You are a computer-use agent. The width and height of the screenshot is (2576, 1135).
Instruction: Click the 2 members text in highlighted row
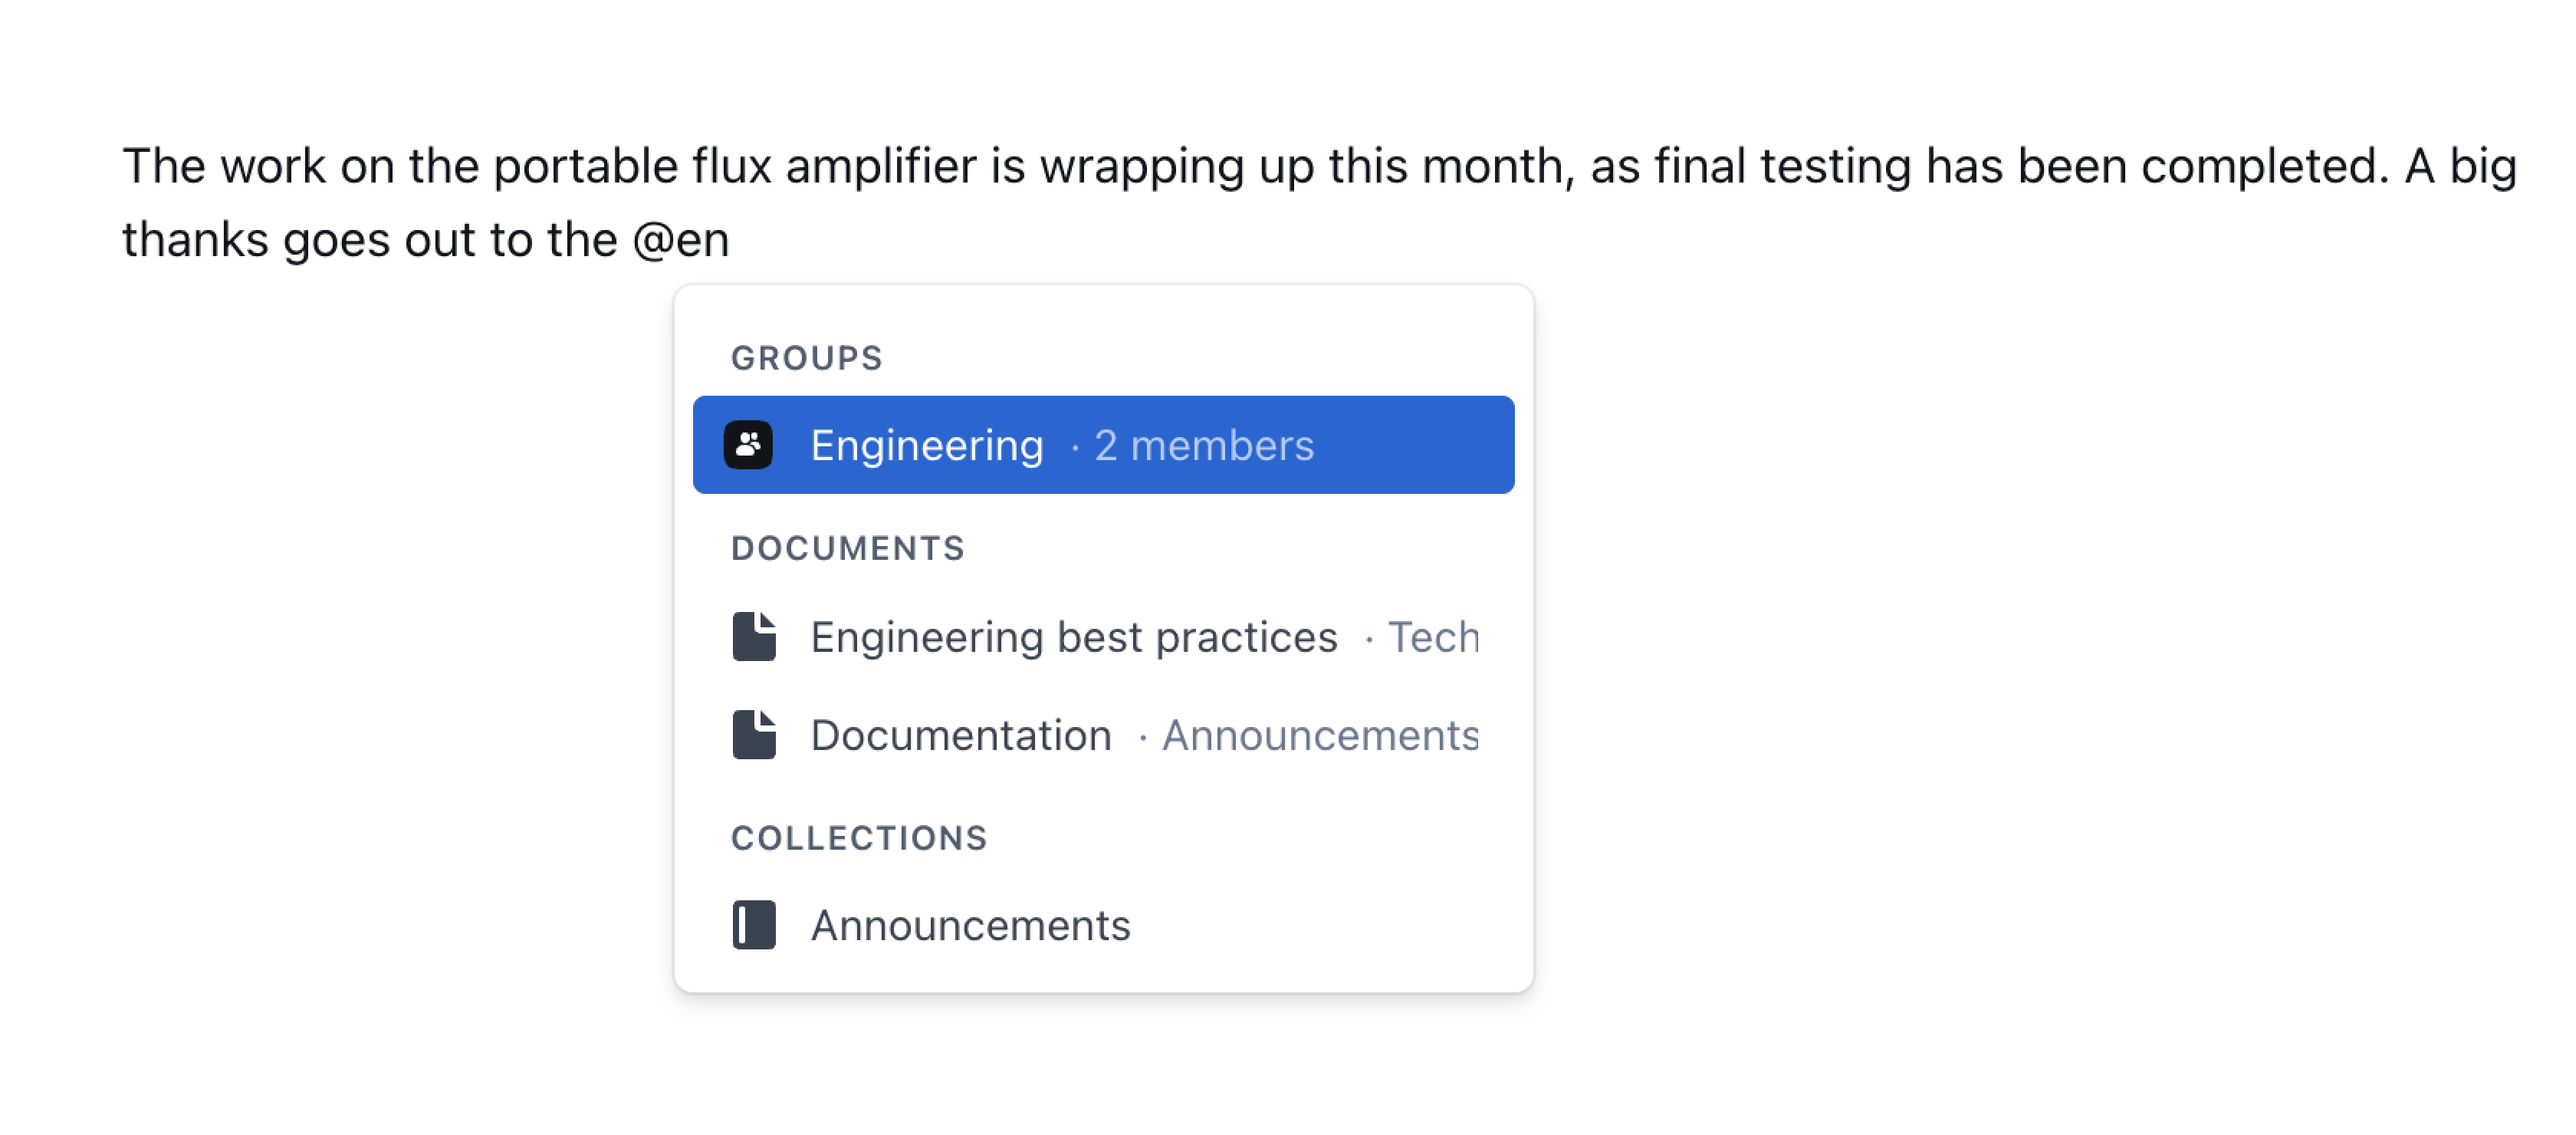tap(1203, 445)
